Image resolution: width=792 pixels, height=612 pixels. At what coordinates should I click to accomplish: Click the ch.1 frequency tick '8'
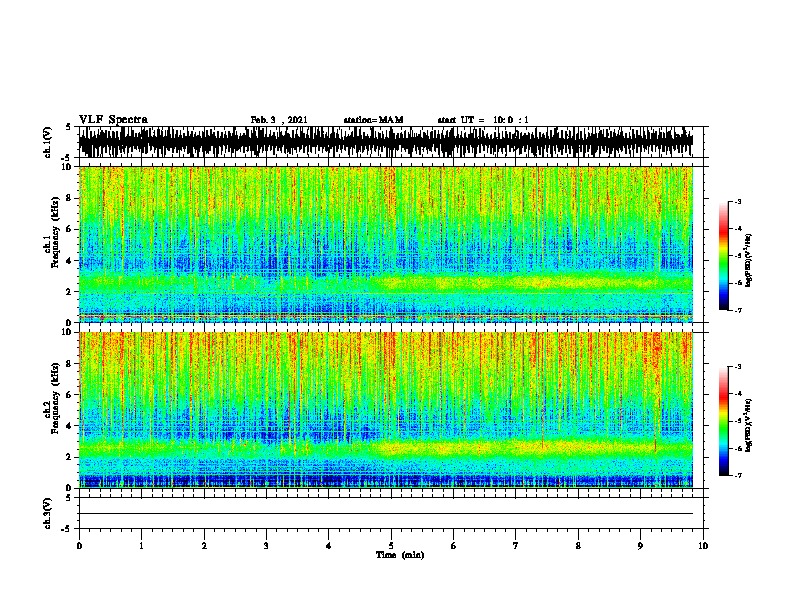(70, 198)
